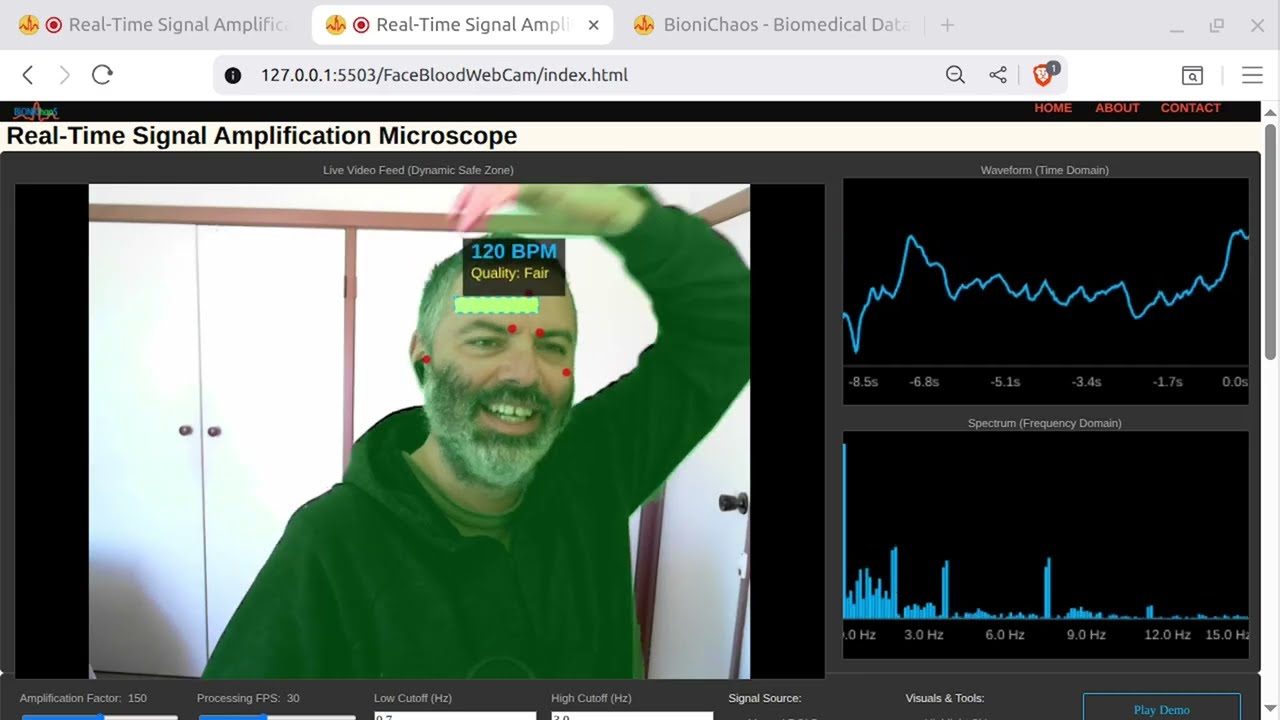Click the forehead ROI rectangle on video

coord(497,305)
